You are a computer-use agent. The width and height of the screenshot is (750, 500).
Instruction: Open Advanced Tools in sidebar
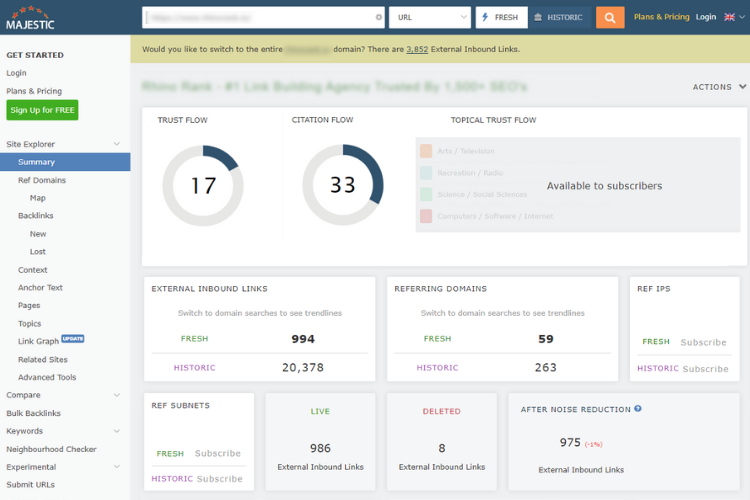click(x=47, y=377)
